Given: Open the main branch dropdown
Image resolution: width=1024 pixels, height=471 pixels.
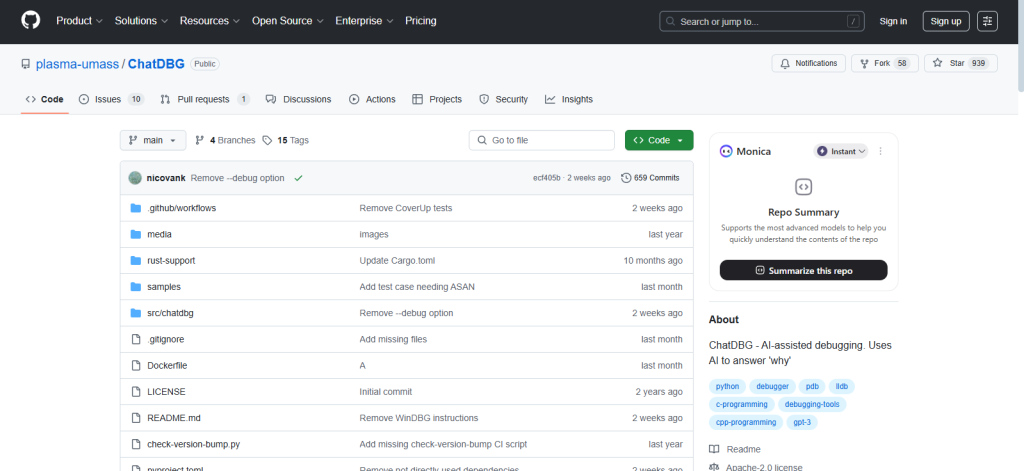Looking at the screenshot, I should (153, 140).
